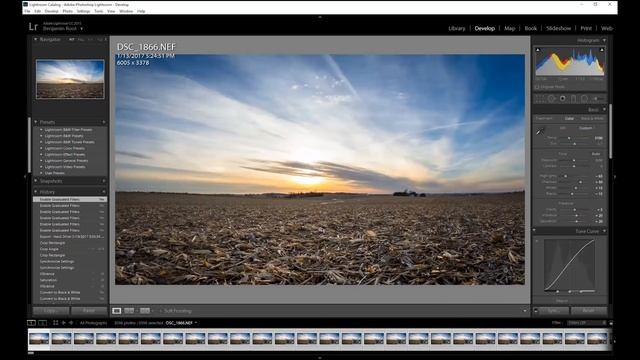The width and height of the screenshot is (640, 360).
Task: Toggle histogram shadow clipping indicator
Action: point(538,50)
